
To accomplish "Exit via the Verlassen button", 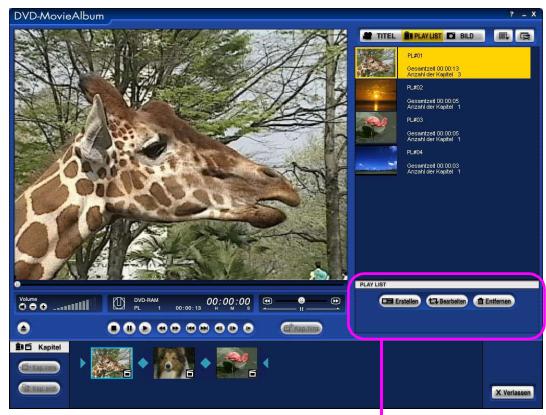I will coord(513,393).
